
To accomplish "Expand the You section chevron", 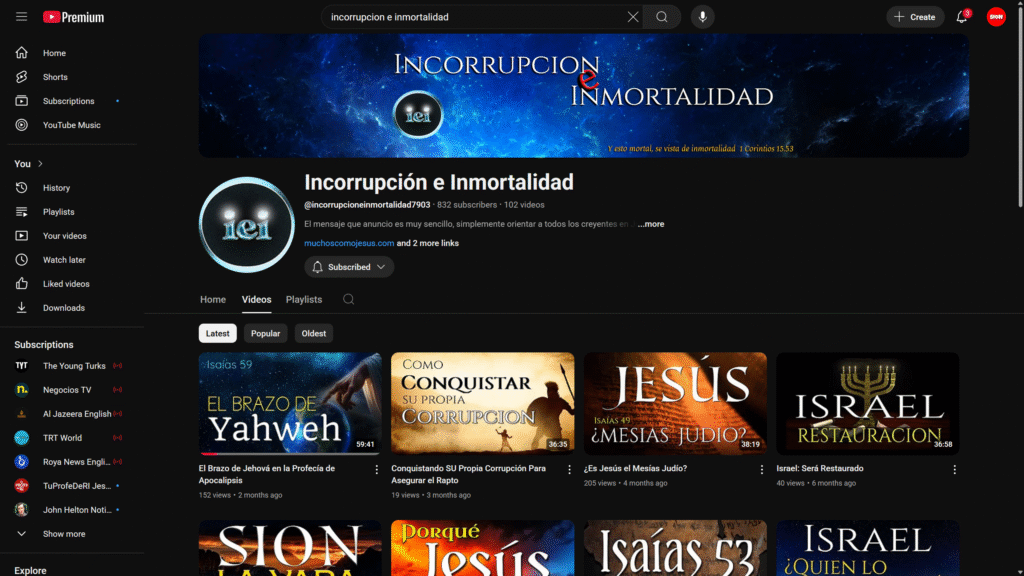I will pyautogui.click(x=40, y=164).
